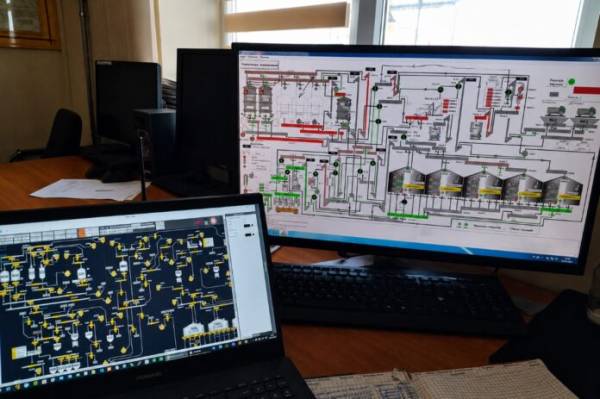Click the small grey button under the green lamp
This screenshot has height=399, width=600.
click(554, 94)
